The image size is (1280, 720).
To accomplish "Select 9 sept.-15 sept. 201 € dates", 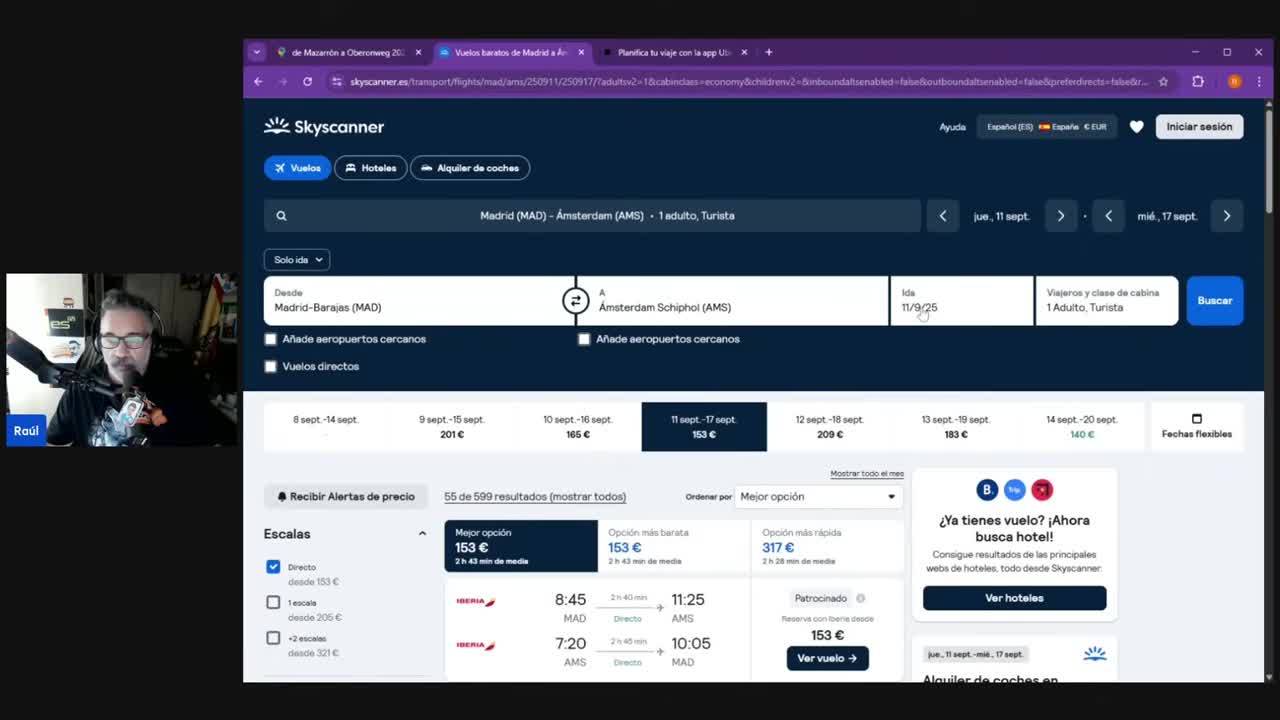I will 452,427.
